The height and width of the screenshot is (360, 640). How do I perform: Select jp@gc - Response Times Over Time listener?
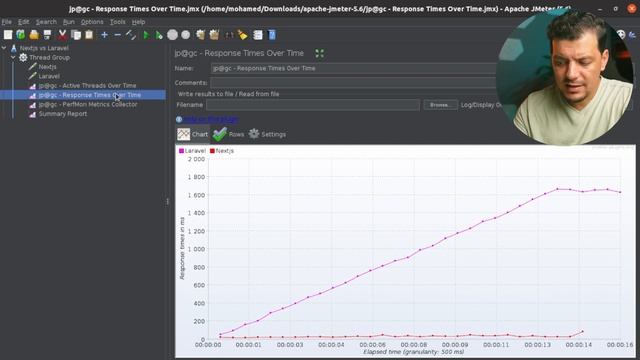90,95
